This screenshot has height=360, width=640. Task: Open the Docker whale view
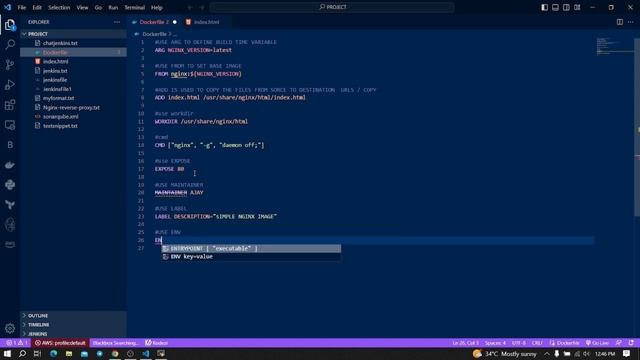[10, 164]
